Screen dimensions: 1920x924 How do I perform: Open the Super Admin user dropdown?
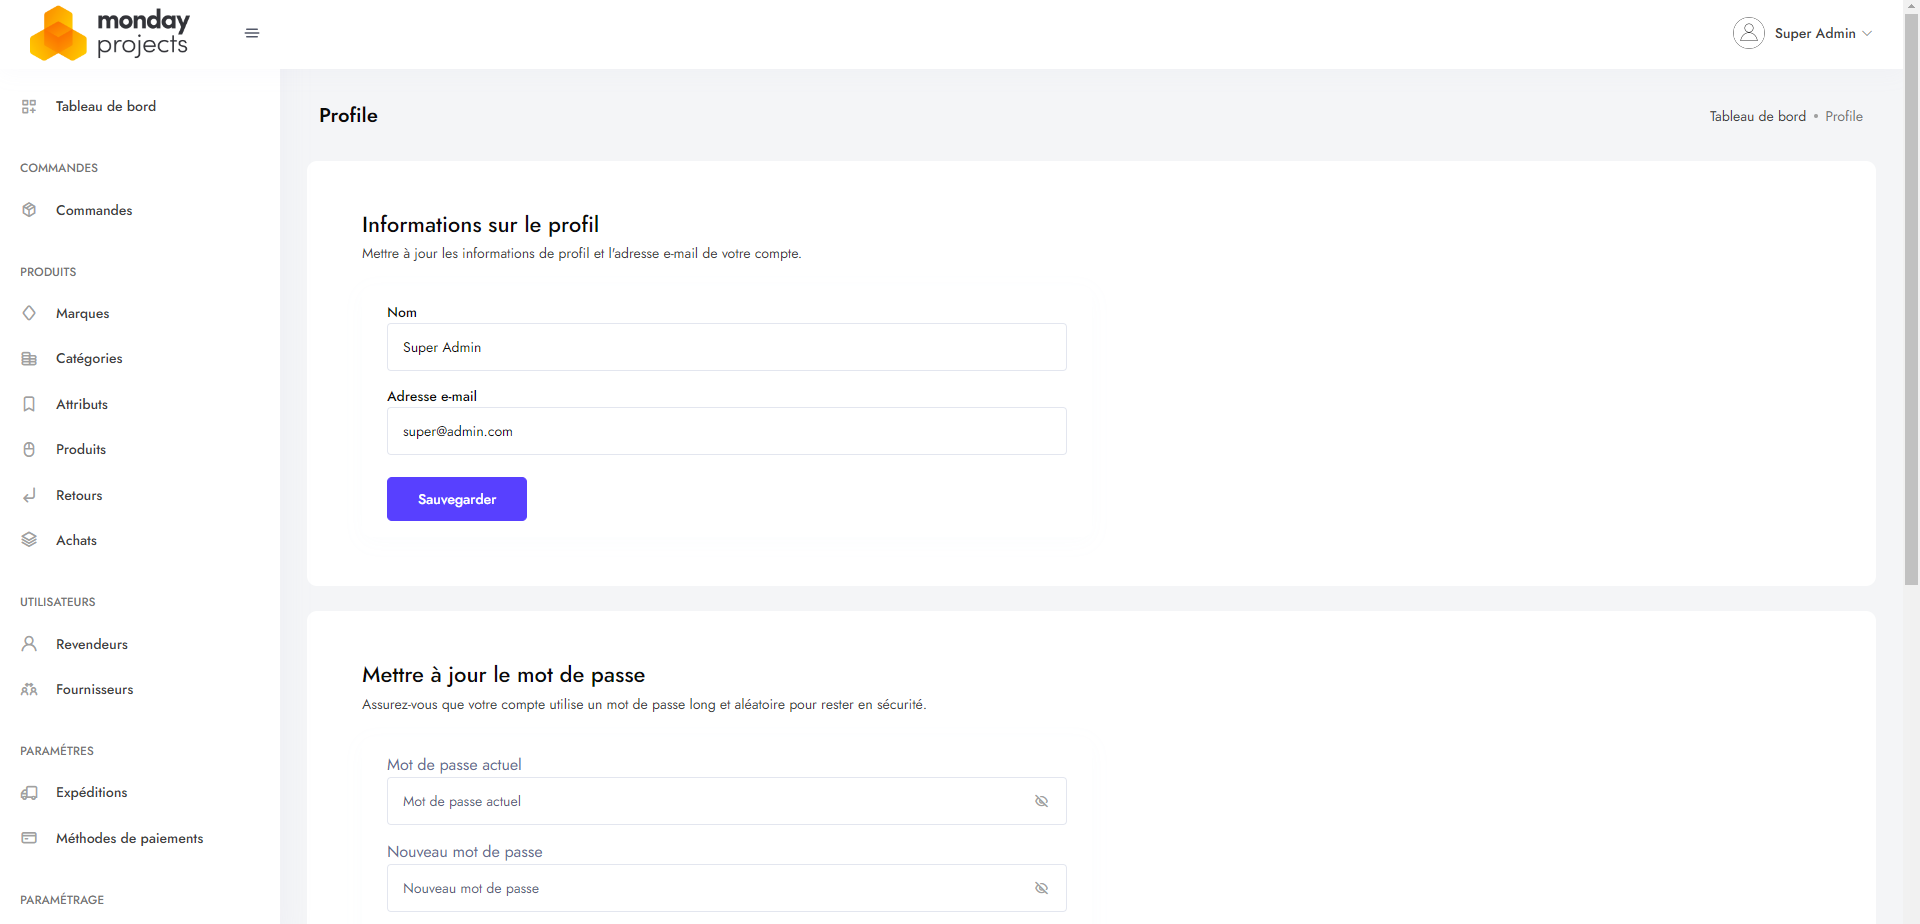tap(1803, 33)
